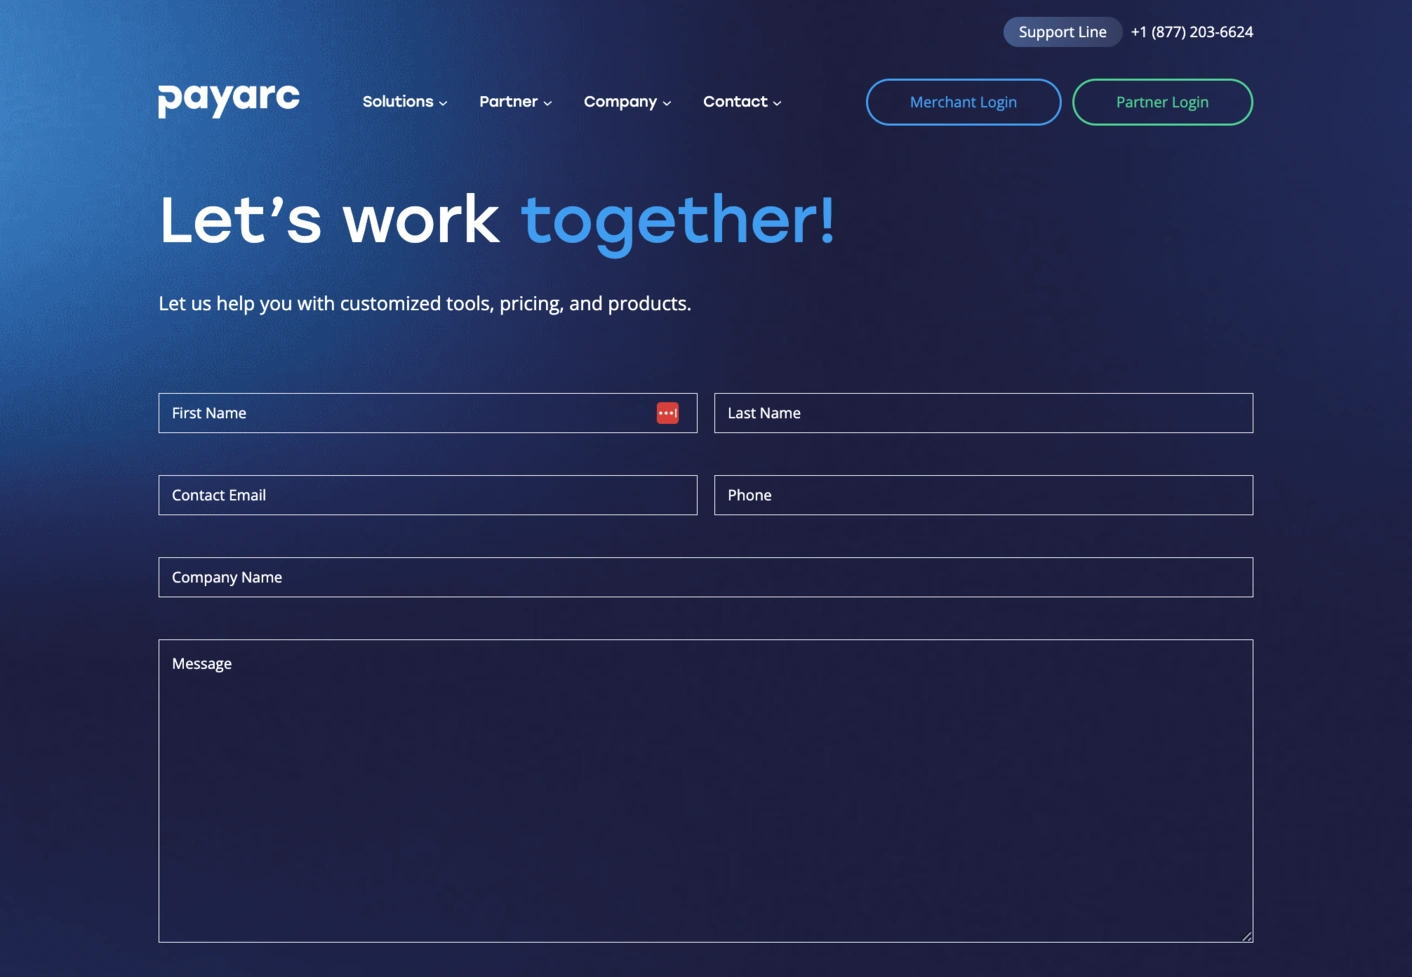Open the Company dropdown menu
Image resolution: width=1412 pixels, height=977 pixels.
(x=627, y=102)
